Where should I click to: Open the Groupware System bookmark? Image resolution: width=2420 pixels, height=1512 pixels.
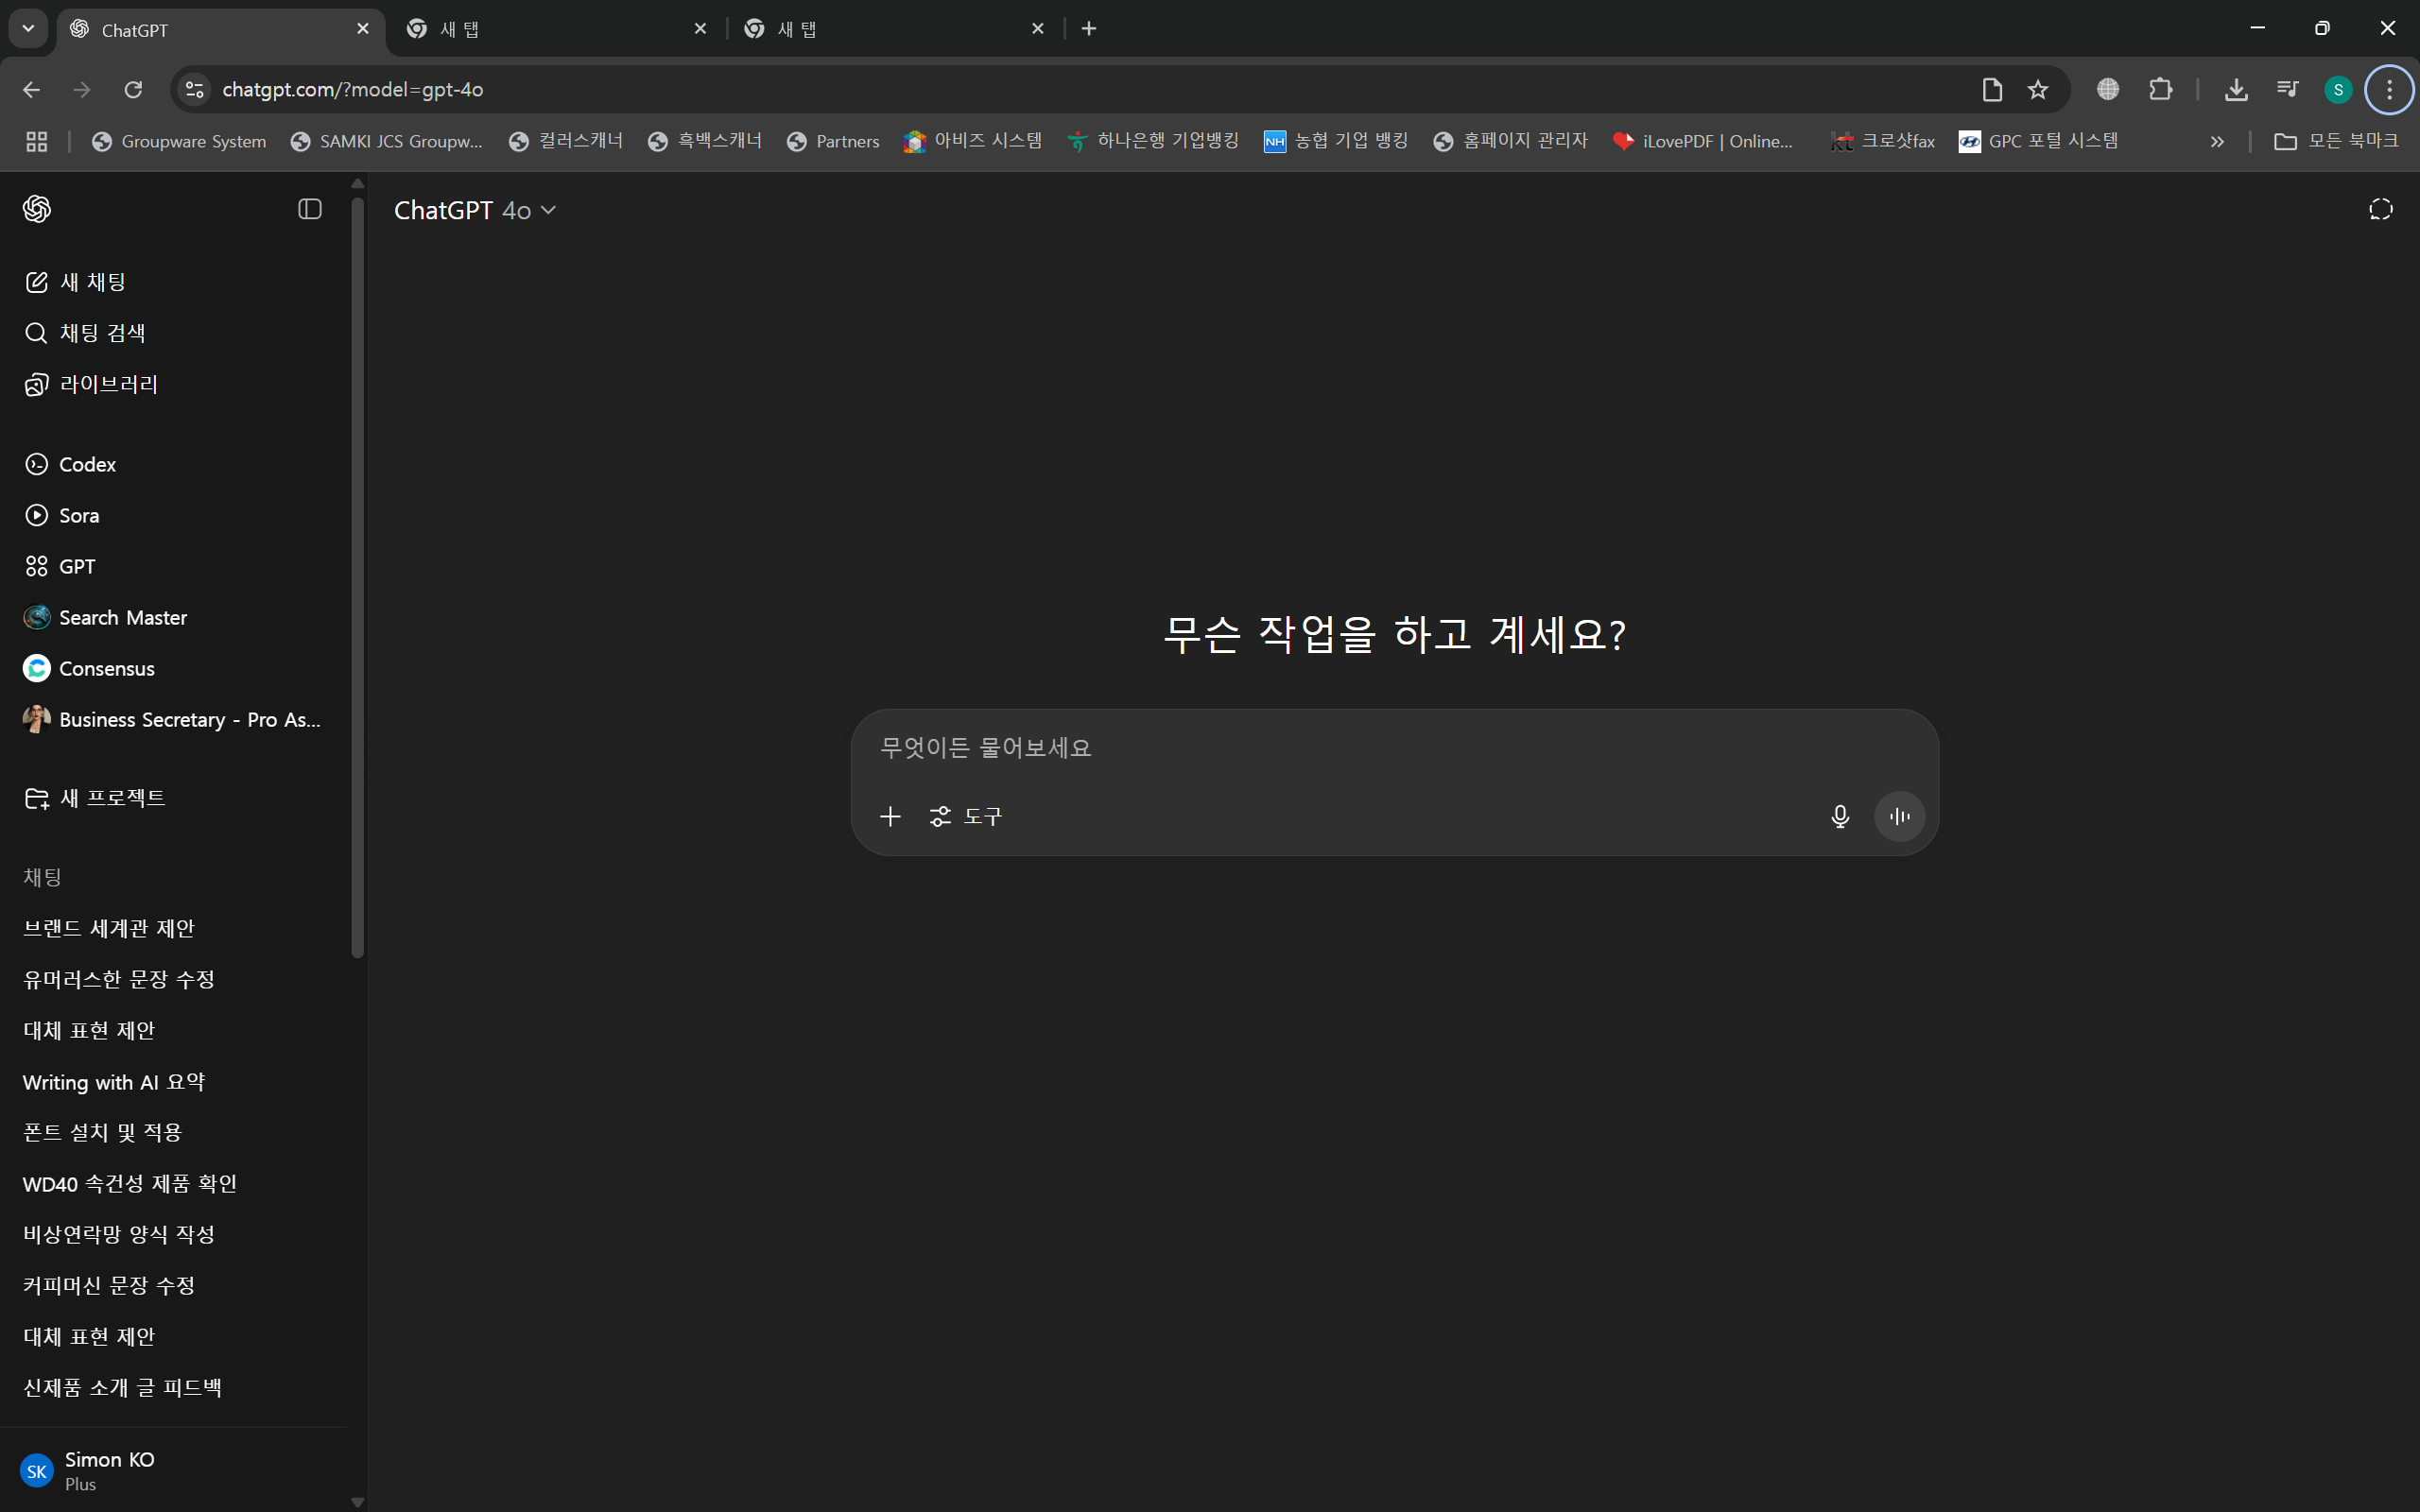tap(179, 142)
